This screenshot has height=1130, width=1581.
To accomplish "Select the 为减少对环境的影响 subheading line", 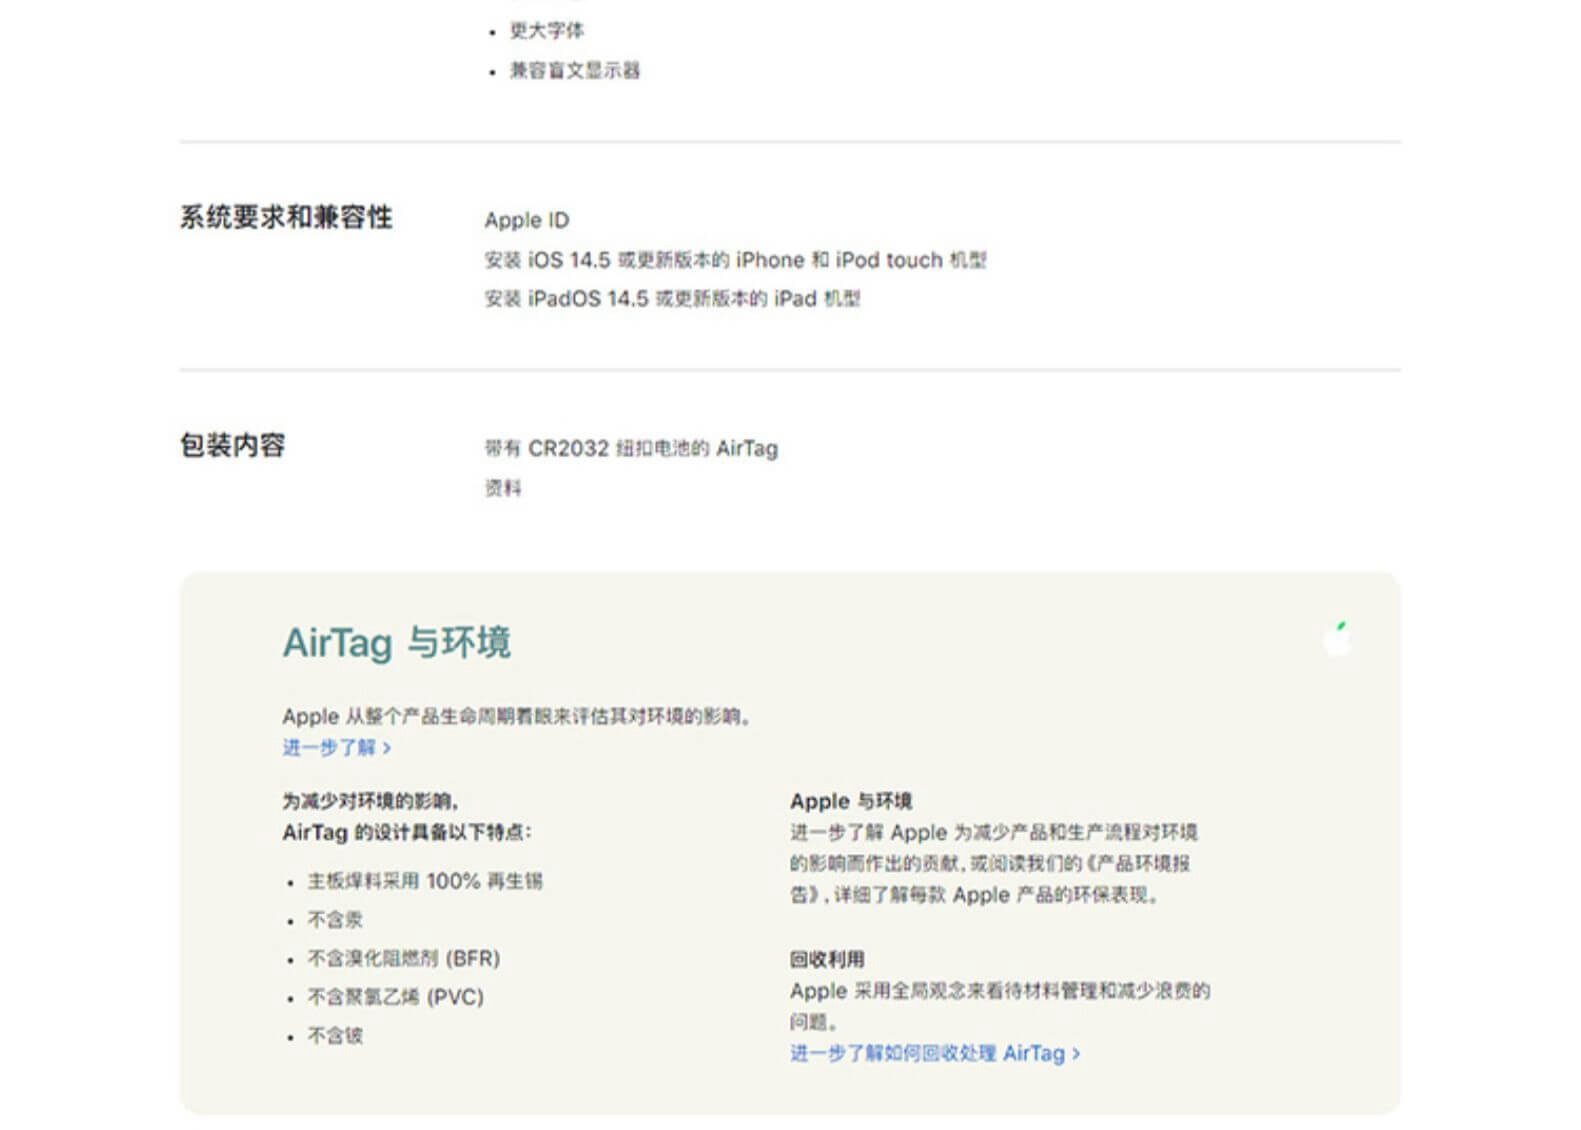I will coord(370,801).
